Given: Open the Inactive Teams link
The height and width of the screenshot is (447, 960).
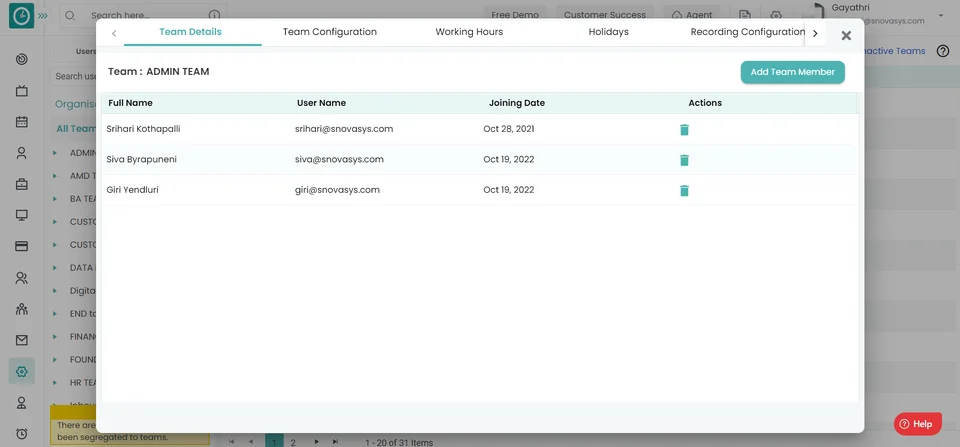Looking at the screenshot, I should coord(894,51).
